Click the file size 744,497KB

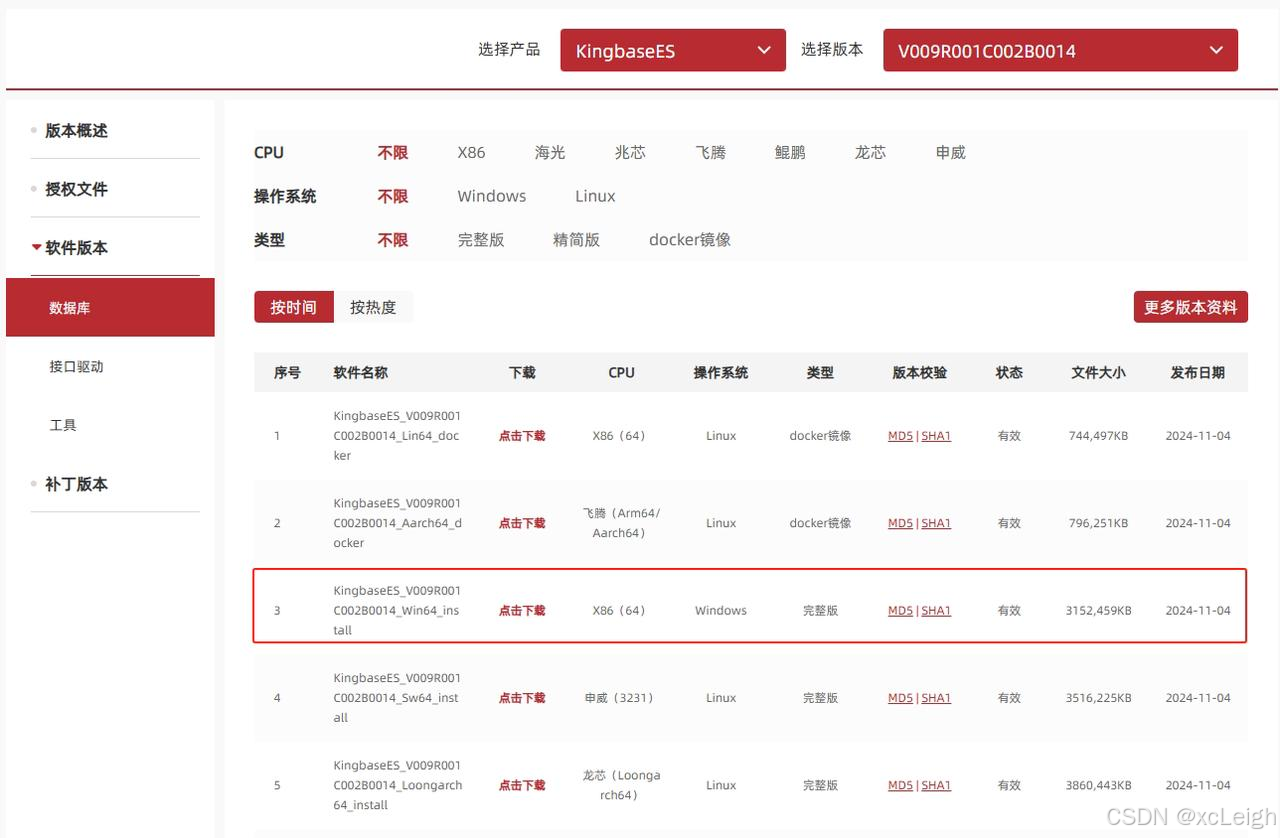[x=1098, y=436]
